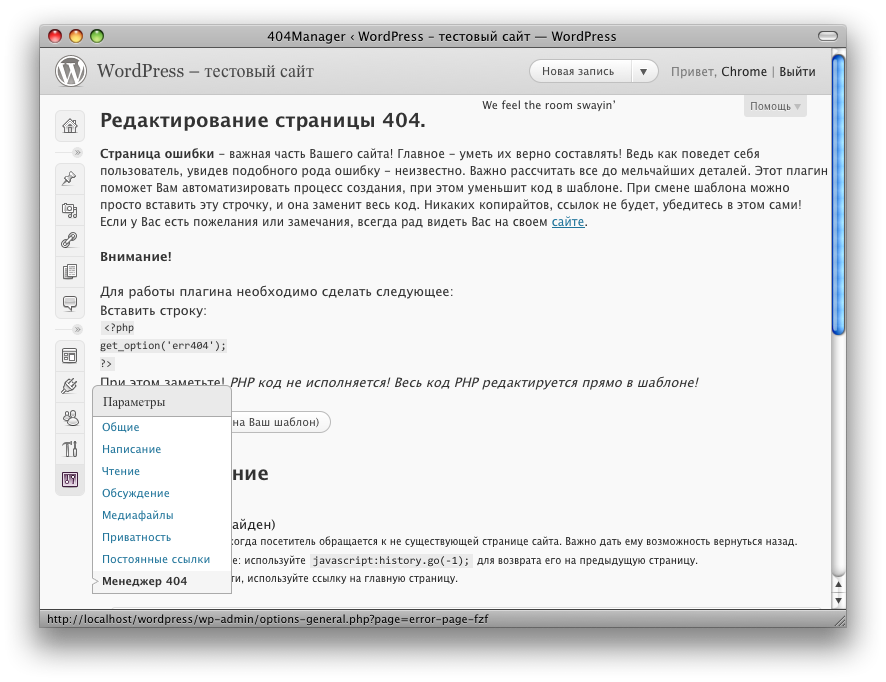This screenshot has width=886, height=682.
Task: Select Чтение in Параметры menu
Action: pos(120,471)
